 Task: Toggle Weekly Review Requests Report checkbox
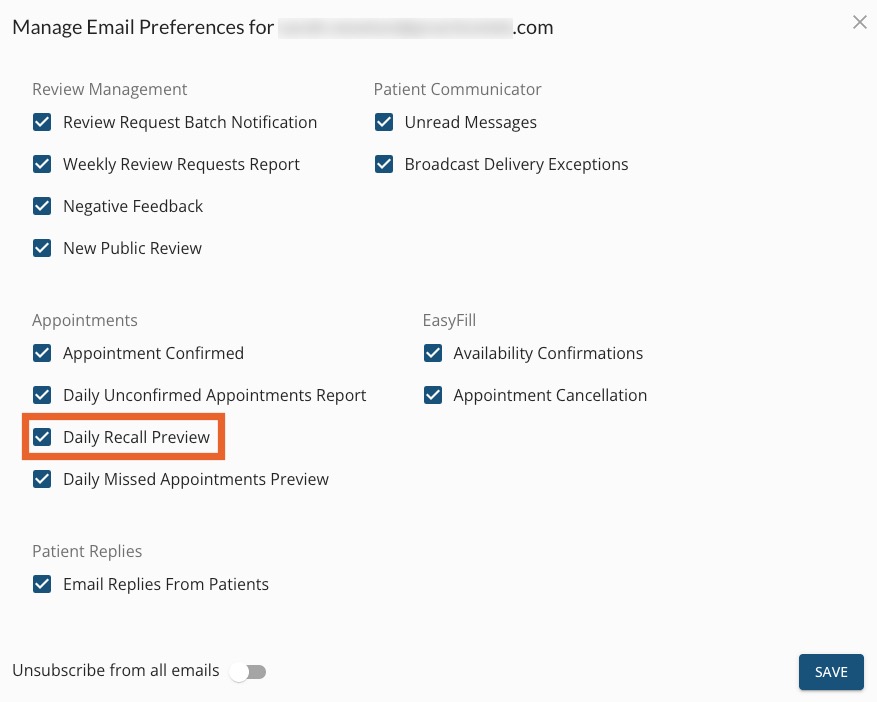(x=42, y=164)
